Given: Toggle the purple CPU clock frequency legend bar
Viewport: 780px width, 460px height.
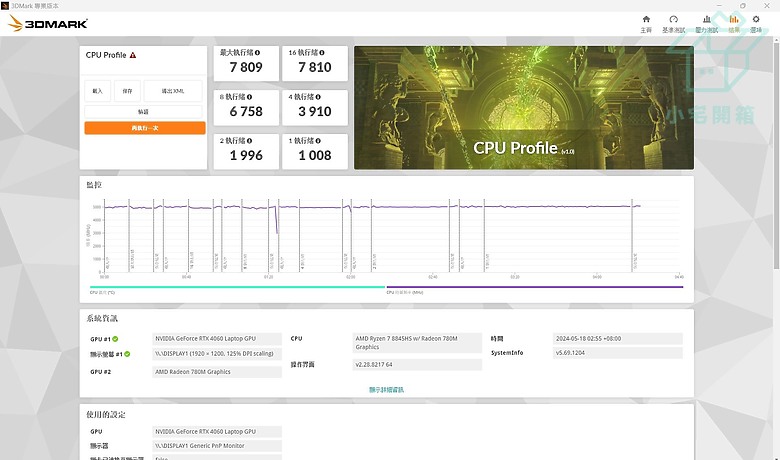Looking at the screenshot, I should coord(535,287).
